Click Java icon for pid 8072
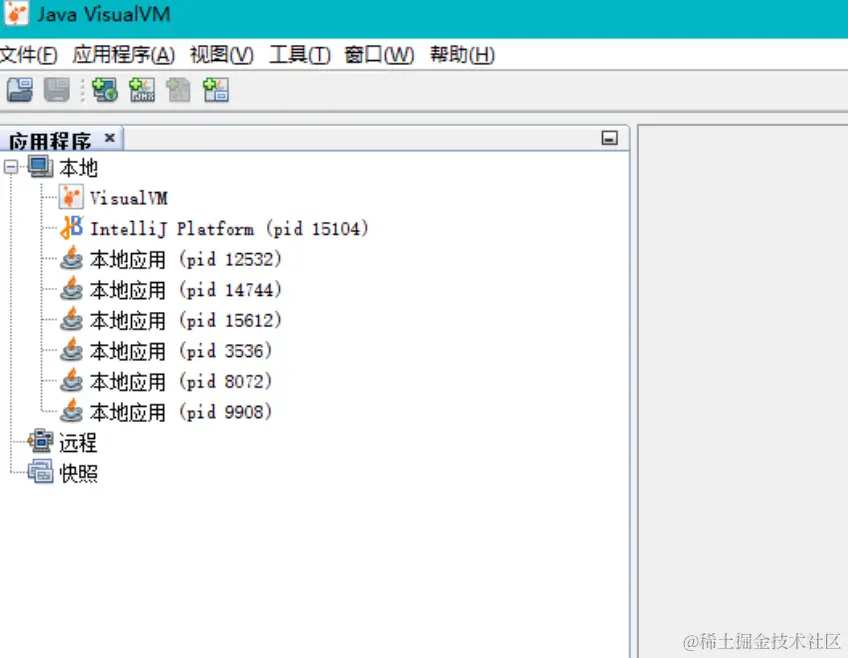The image size is (848, 658). [x=71, y=380]
